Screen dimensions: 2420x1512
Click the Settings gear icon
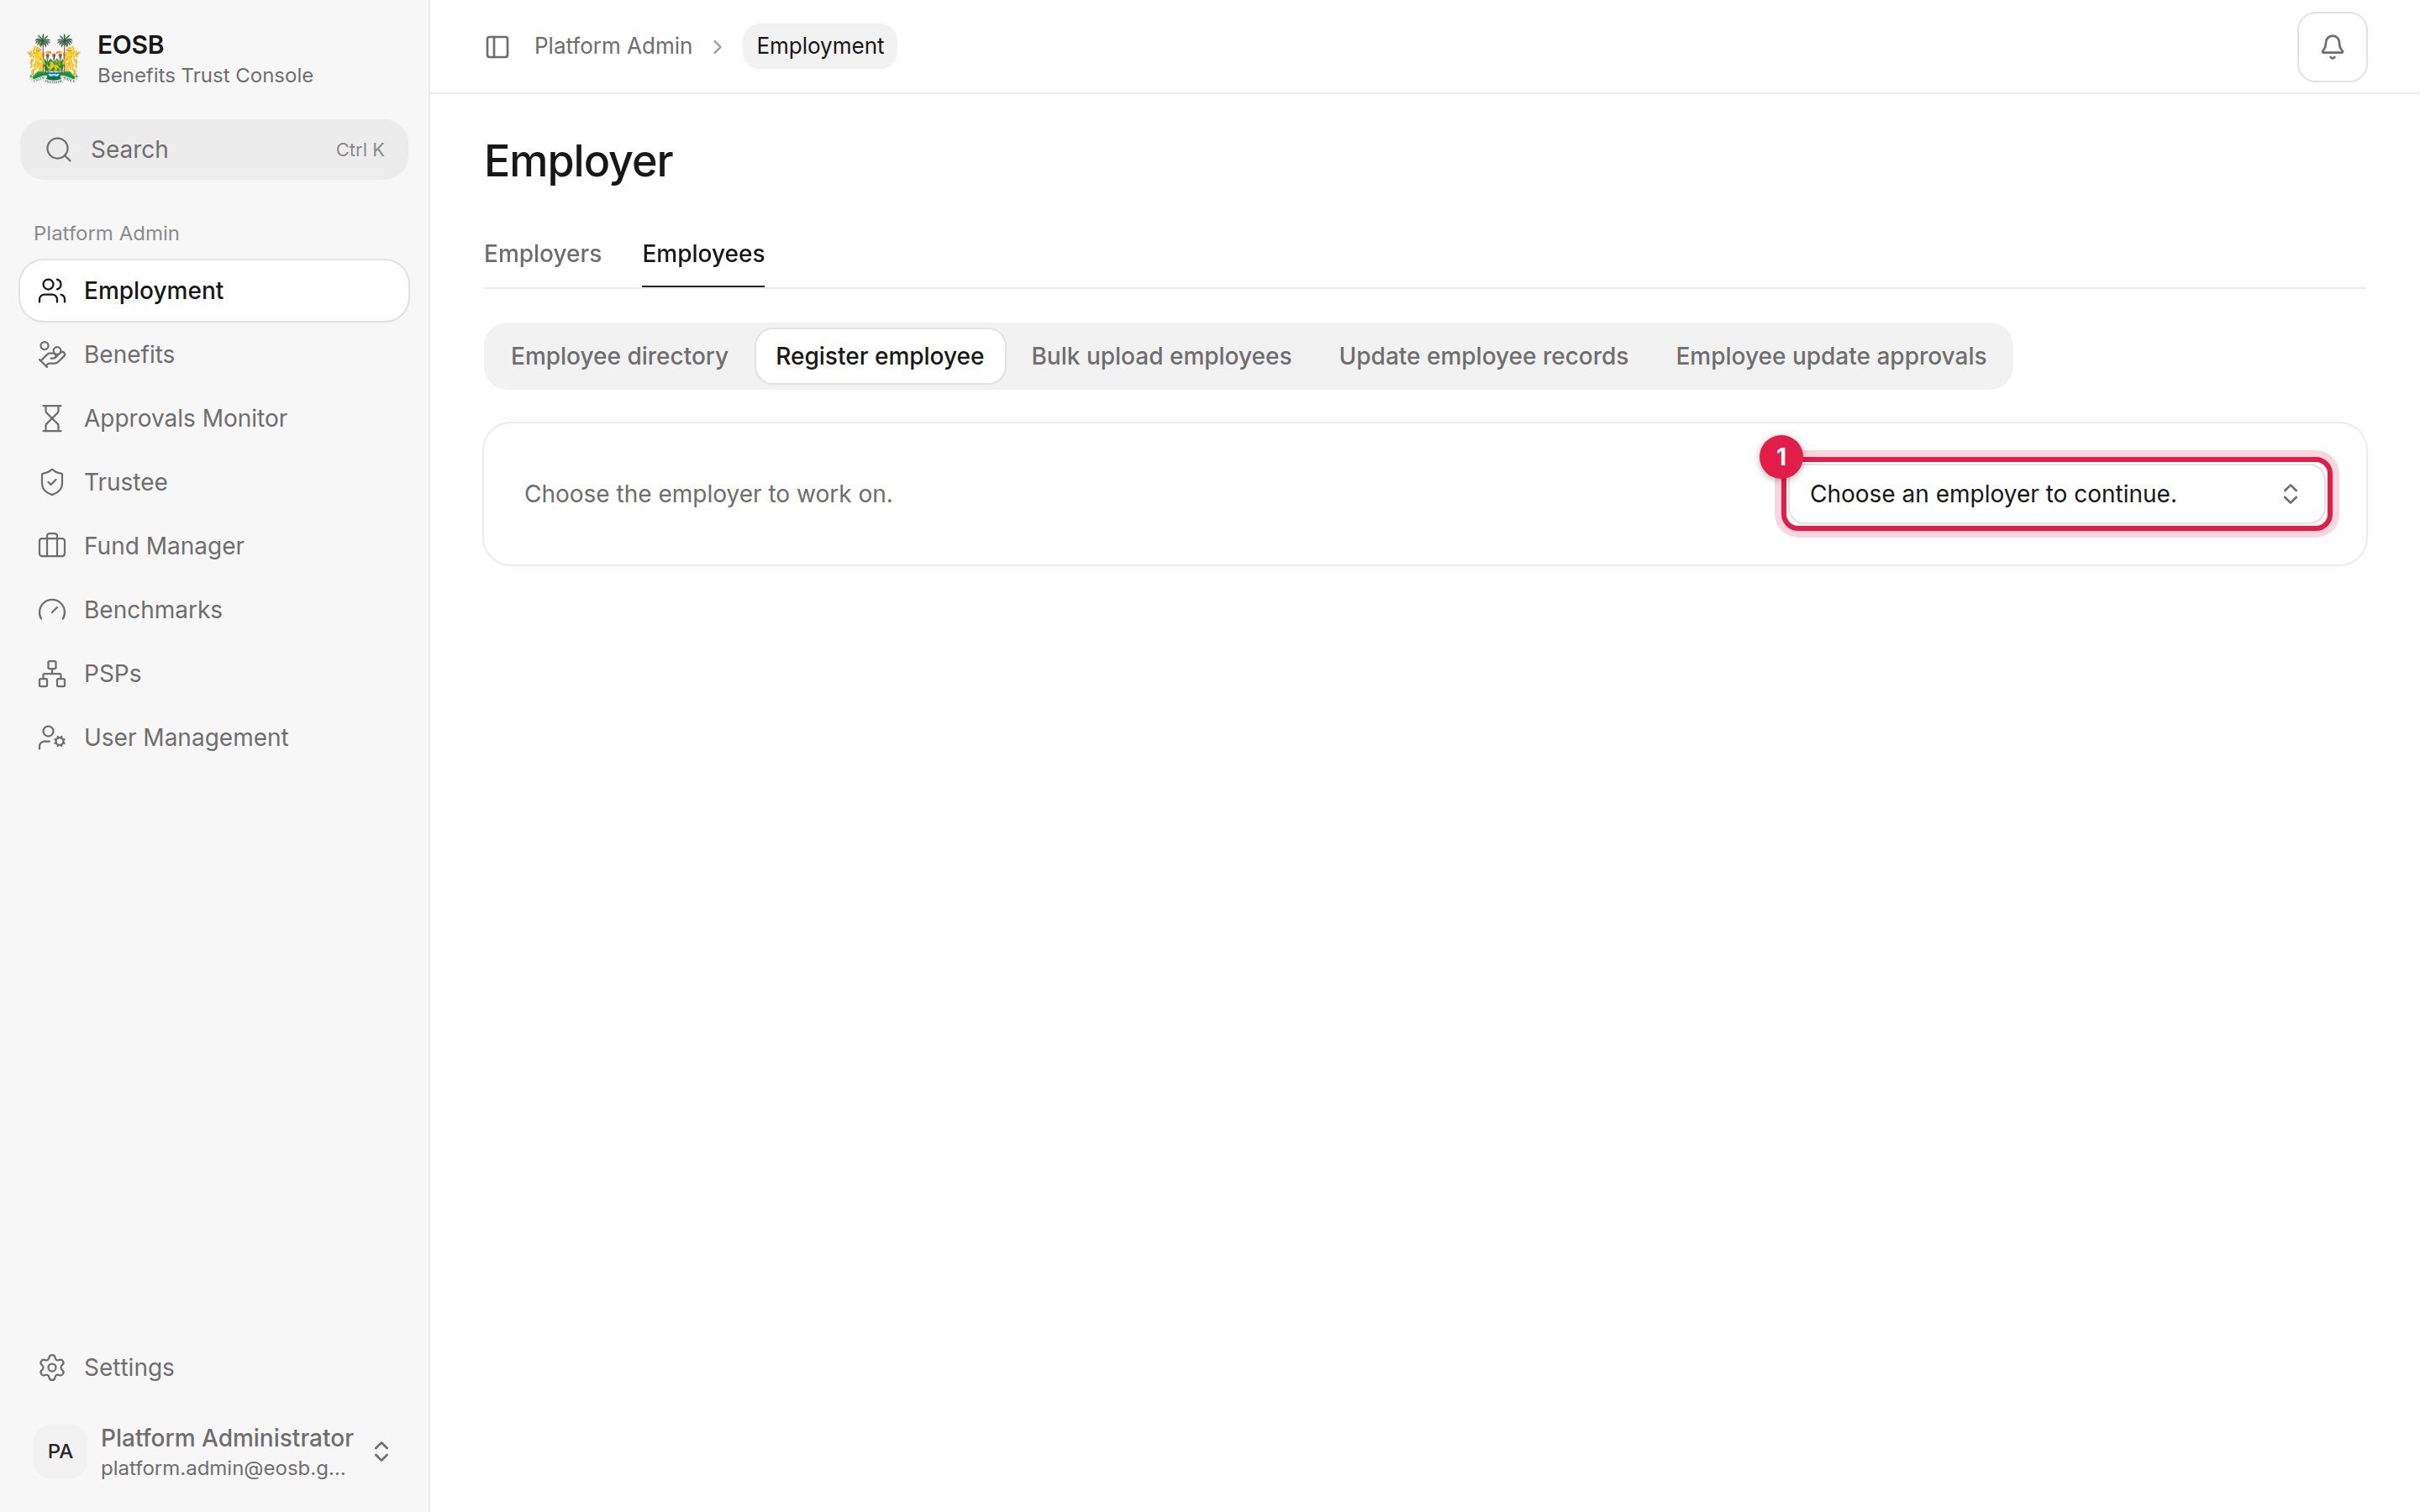click(52, 1367)
